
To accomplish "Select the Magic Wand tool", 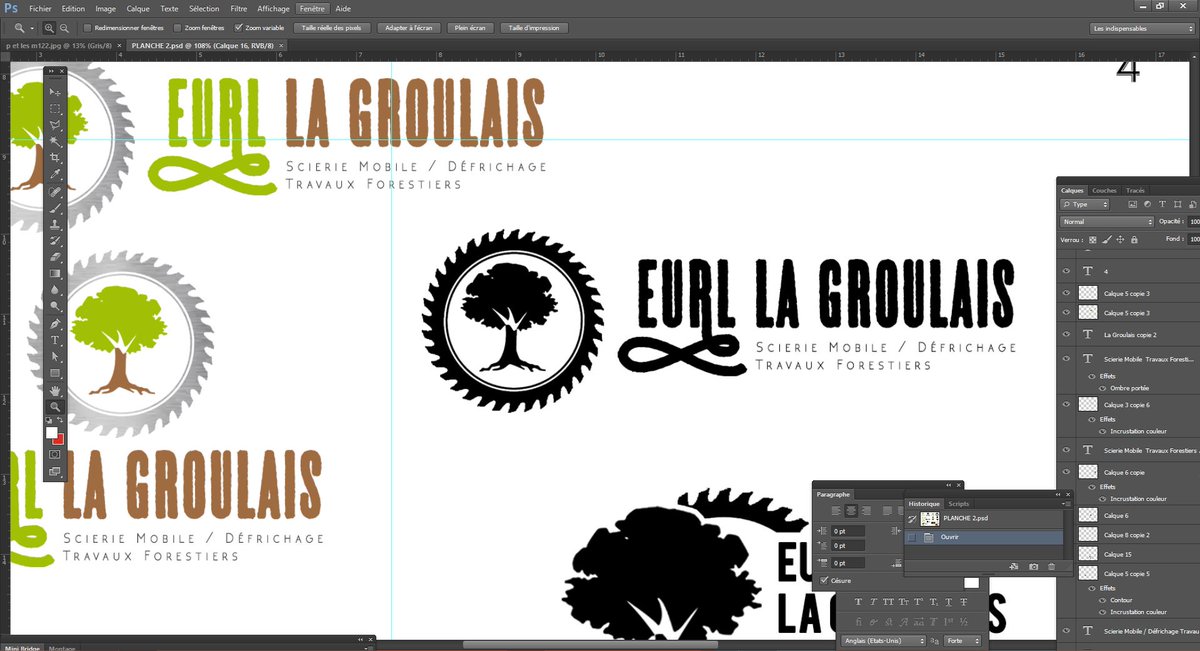I will pyautogui.click(x=55, y=142).
